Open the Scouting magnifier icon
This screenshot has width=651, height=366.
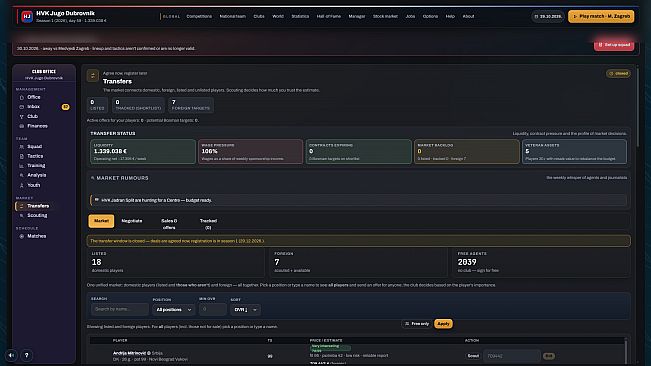point(22,216)
